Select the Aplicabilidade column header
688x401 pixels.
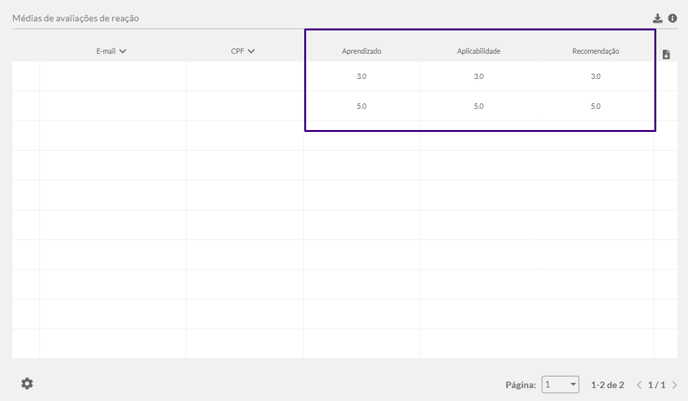click(x=478, y=50)
